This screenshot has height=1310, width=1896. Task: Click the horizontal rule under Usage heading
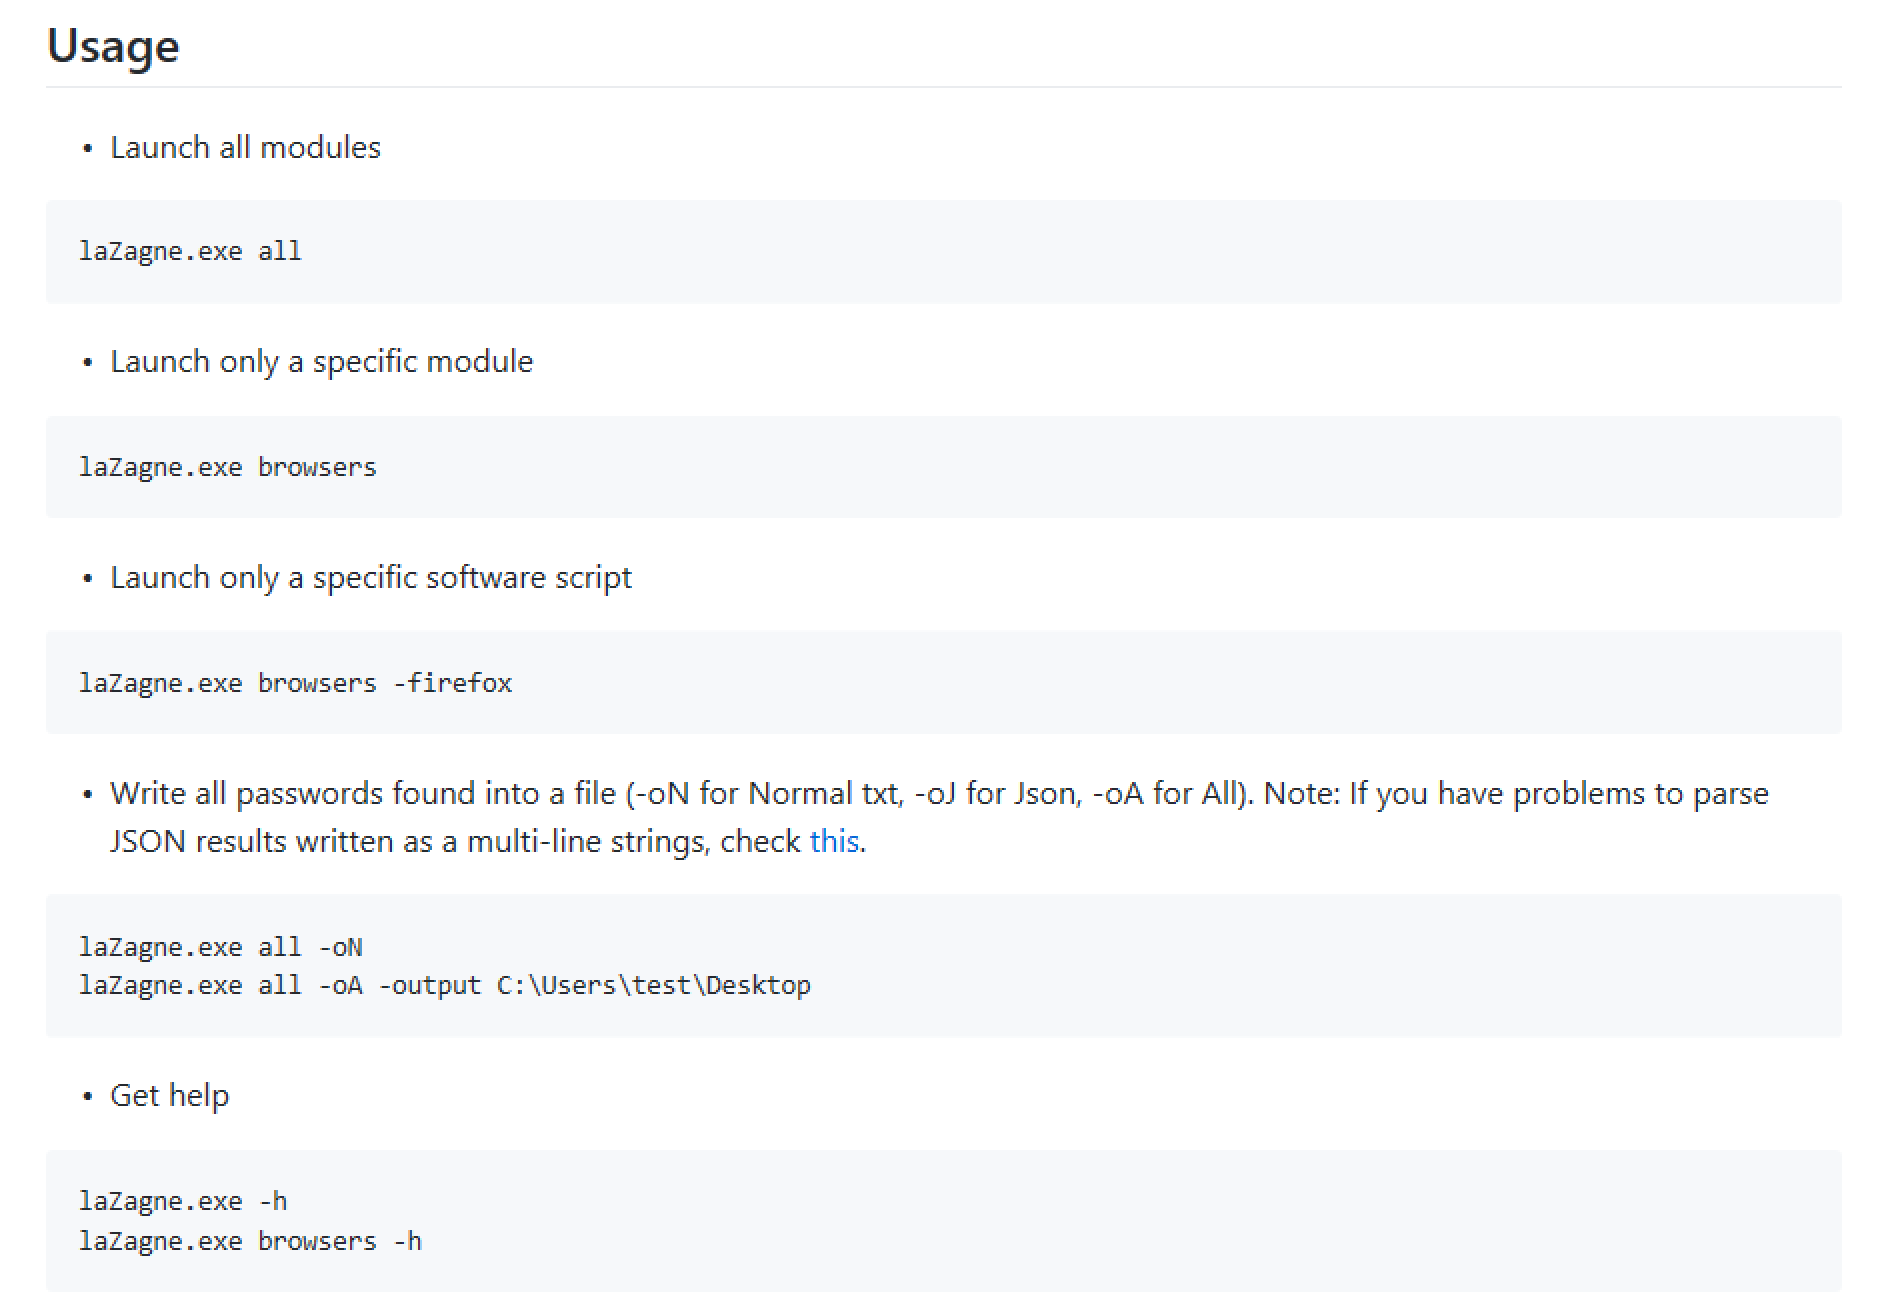click(944, 87)
